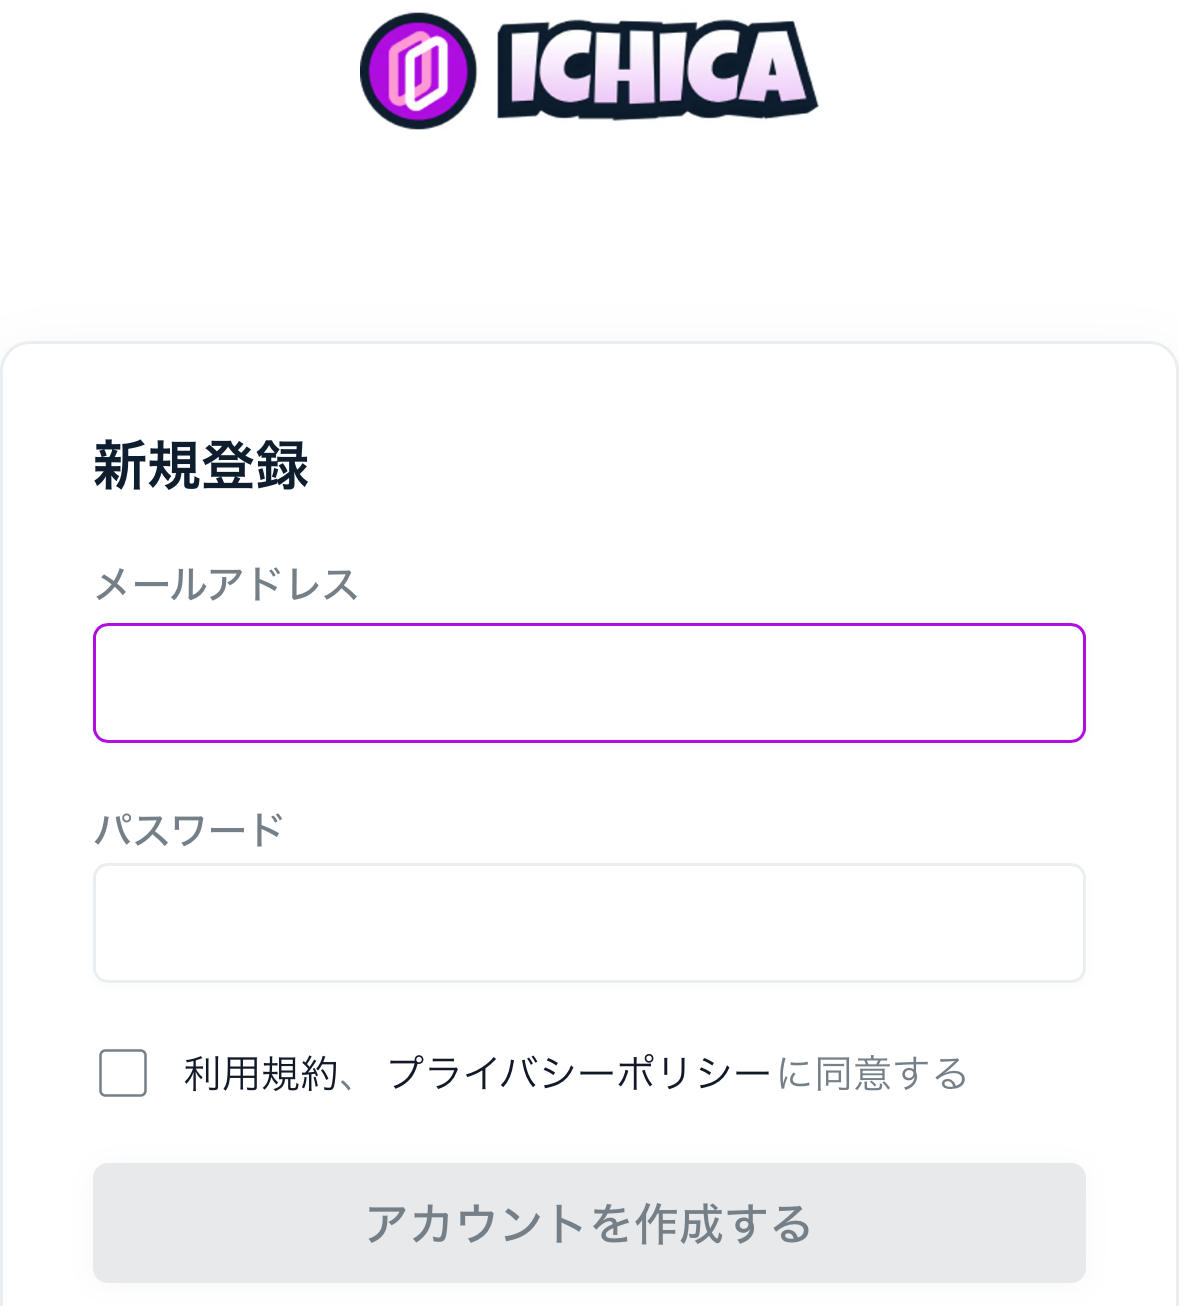The height and width of the screenshot is (1306, 1179).
Task: Tick the terms agreement checkbox
Action: (x=123, y=1073)
